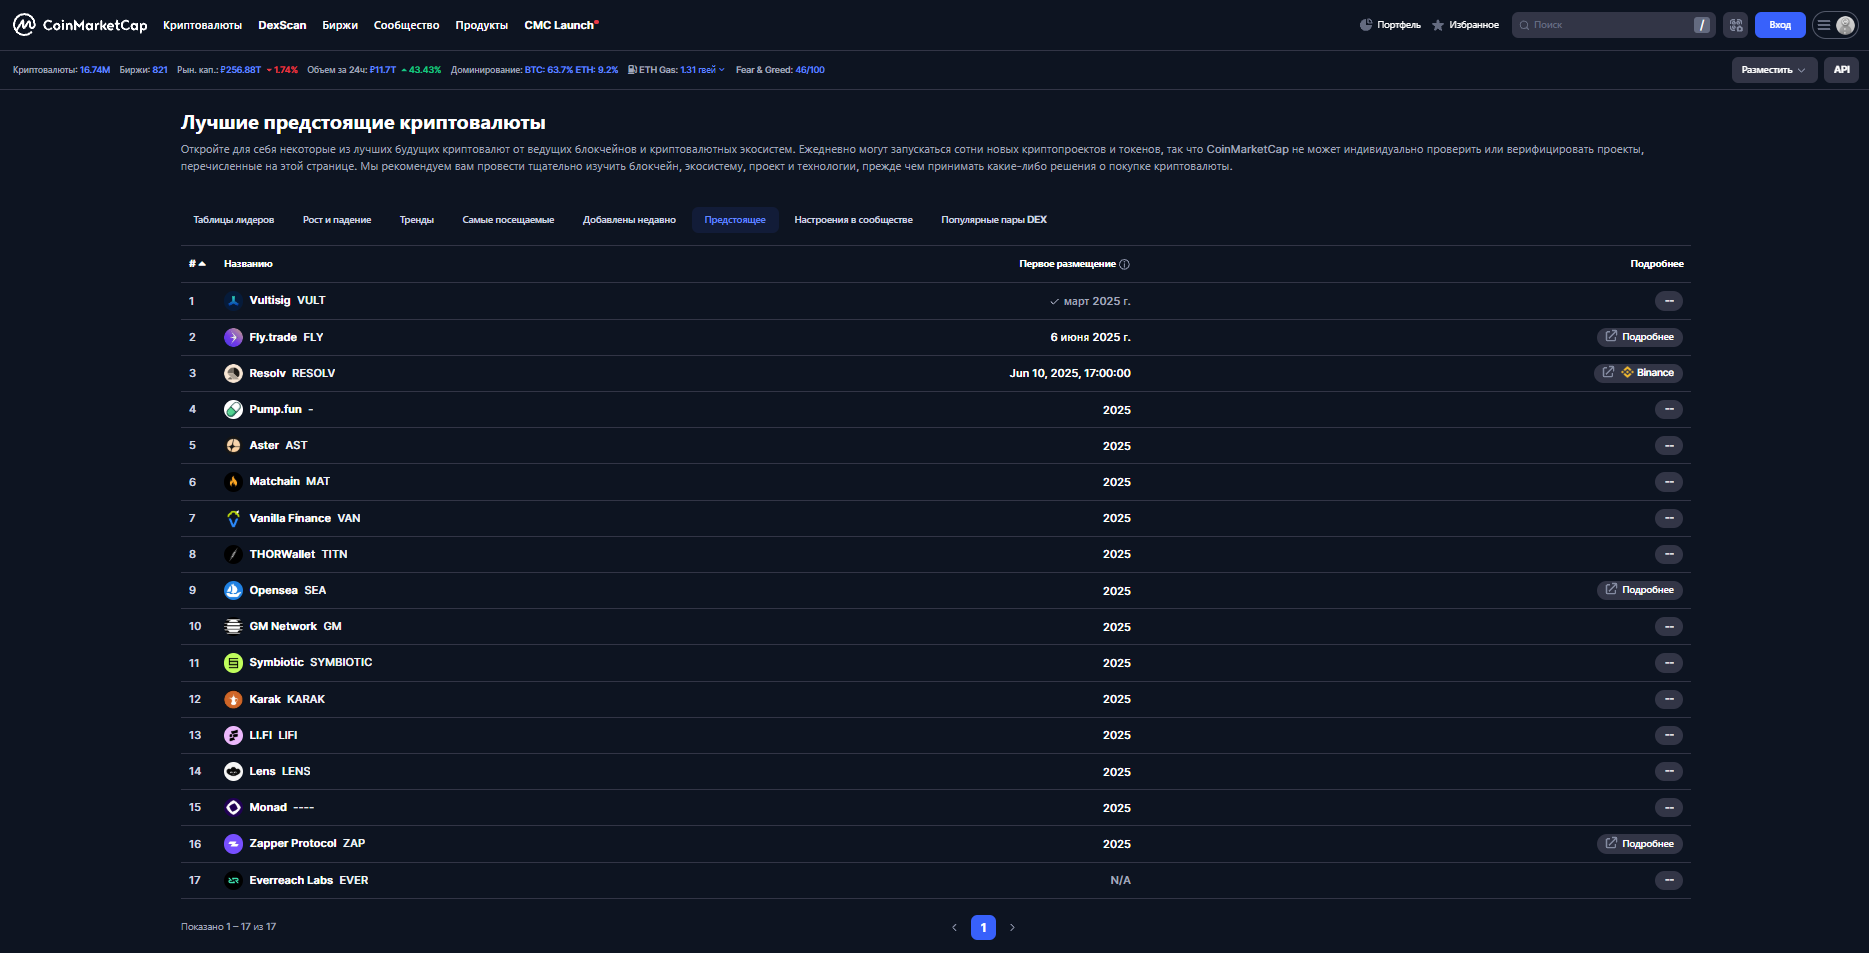The width and height of the screenshot is (1869, 953).
Task: Open the Продукты menu
Action: [481, 25]
